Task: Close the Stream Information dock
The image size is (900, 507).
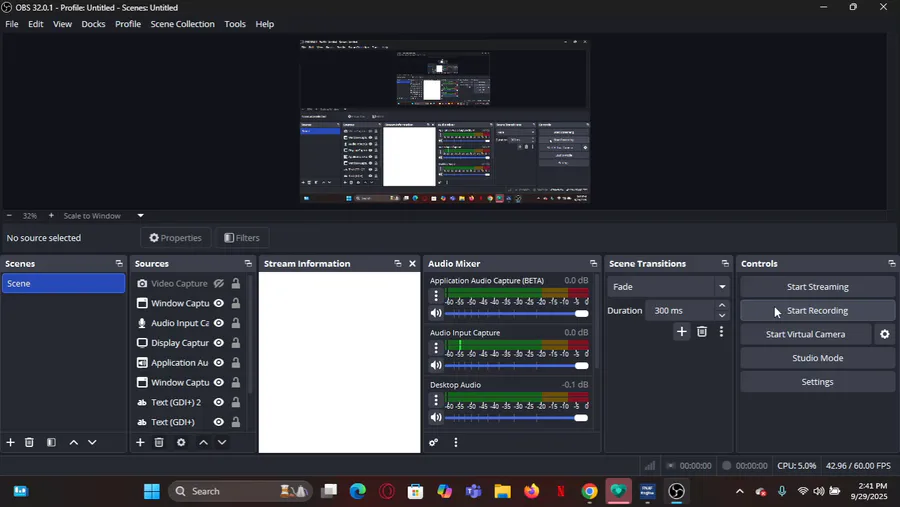Action: [412, 264]
